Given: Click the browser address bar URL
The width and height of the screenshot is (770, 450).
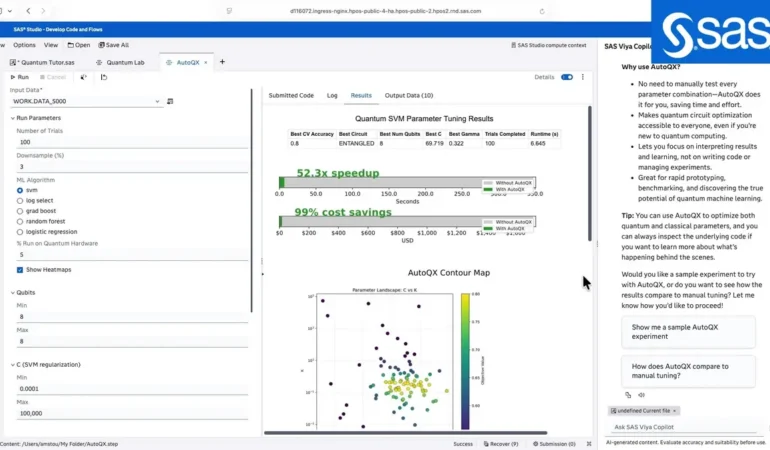Looking at the screenshot, I should tap(385, 11).
